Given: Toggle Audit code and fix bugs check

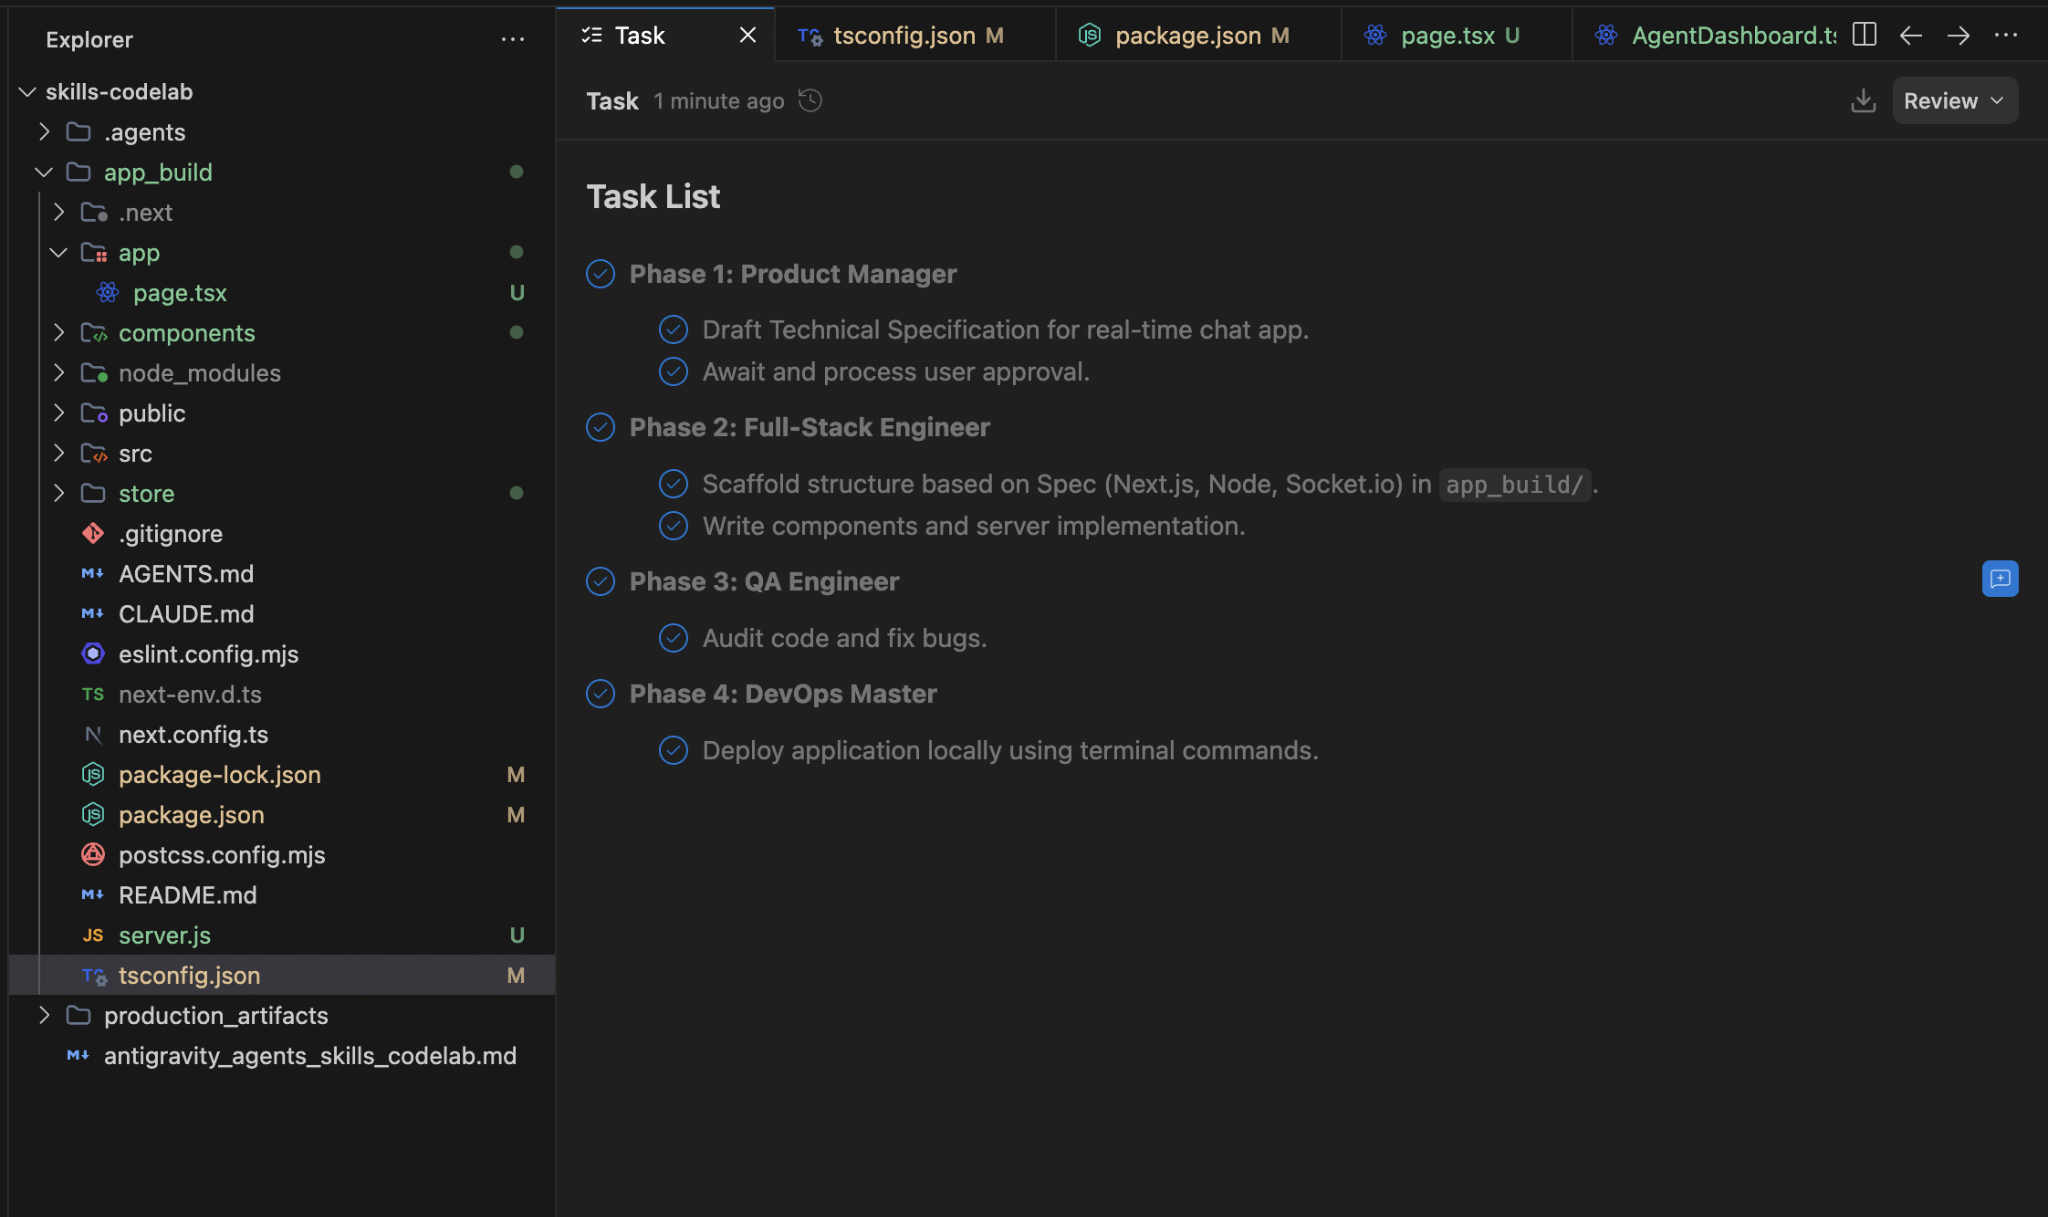Looking at the screenshot, I should pyautogui.click(x=673, y=638).
